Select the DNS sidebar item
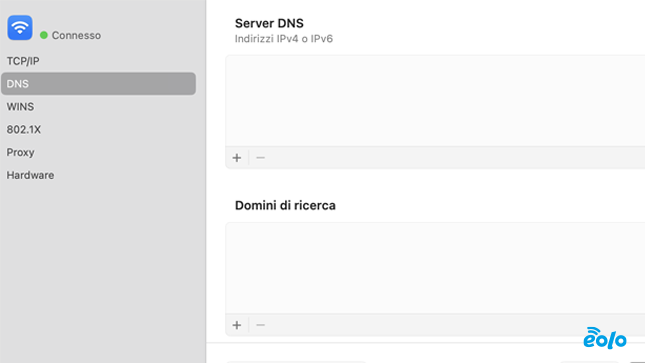The width and height of the screenshot is (645, 363). (x=98, y=84)
